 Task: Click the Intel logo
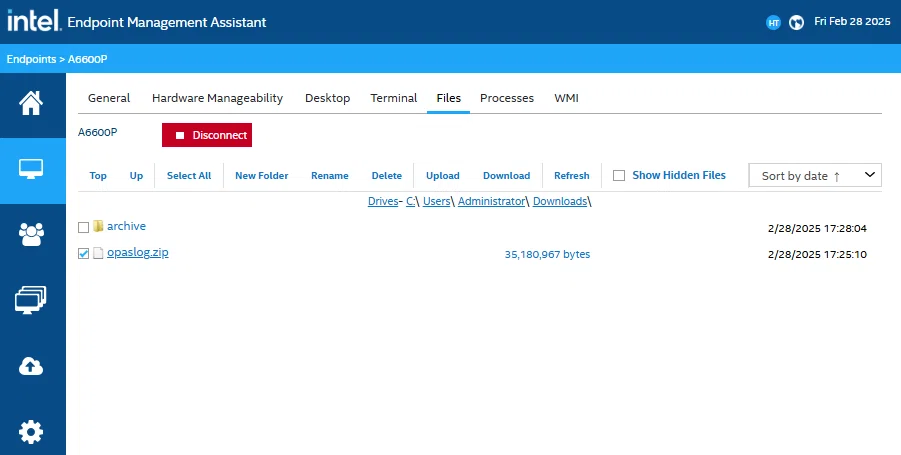point(34,21)
